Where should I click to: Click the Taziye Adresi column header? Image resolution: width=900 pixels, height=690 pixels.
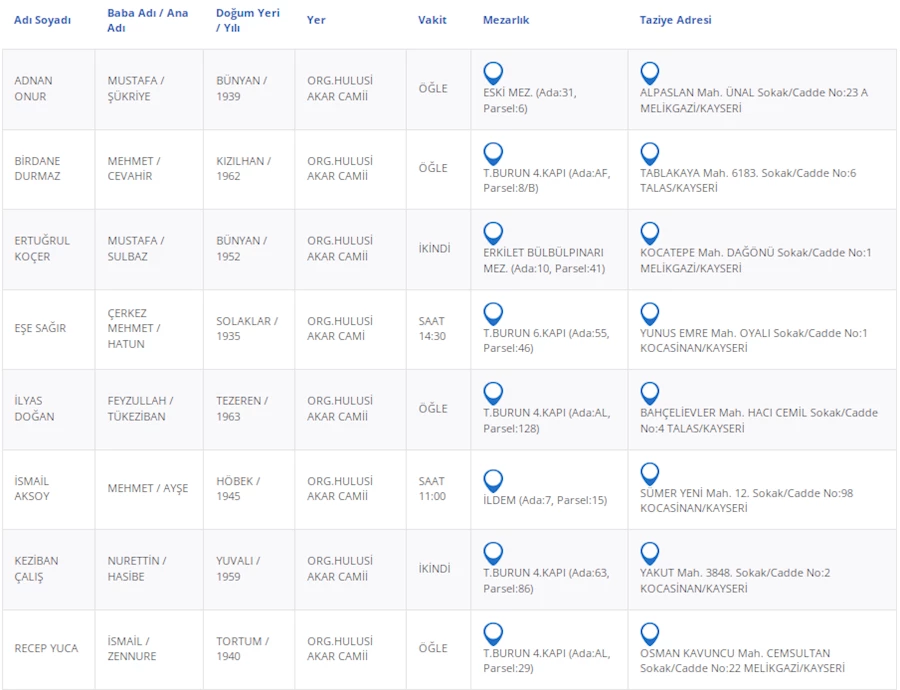click(675, 20)
